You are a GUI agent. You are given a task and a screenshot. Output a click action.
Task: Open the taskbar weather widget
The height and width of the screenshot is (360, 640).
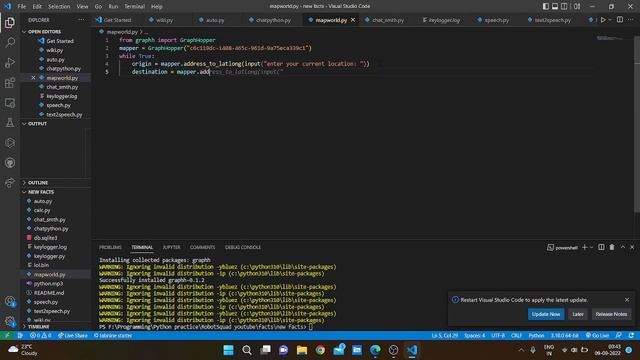pyautogui.click(x=22, y=350)
